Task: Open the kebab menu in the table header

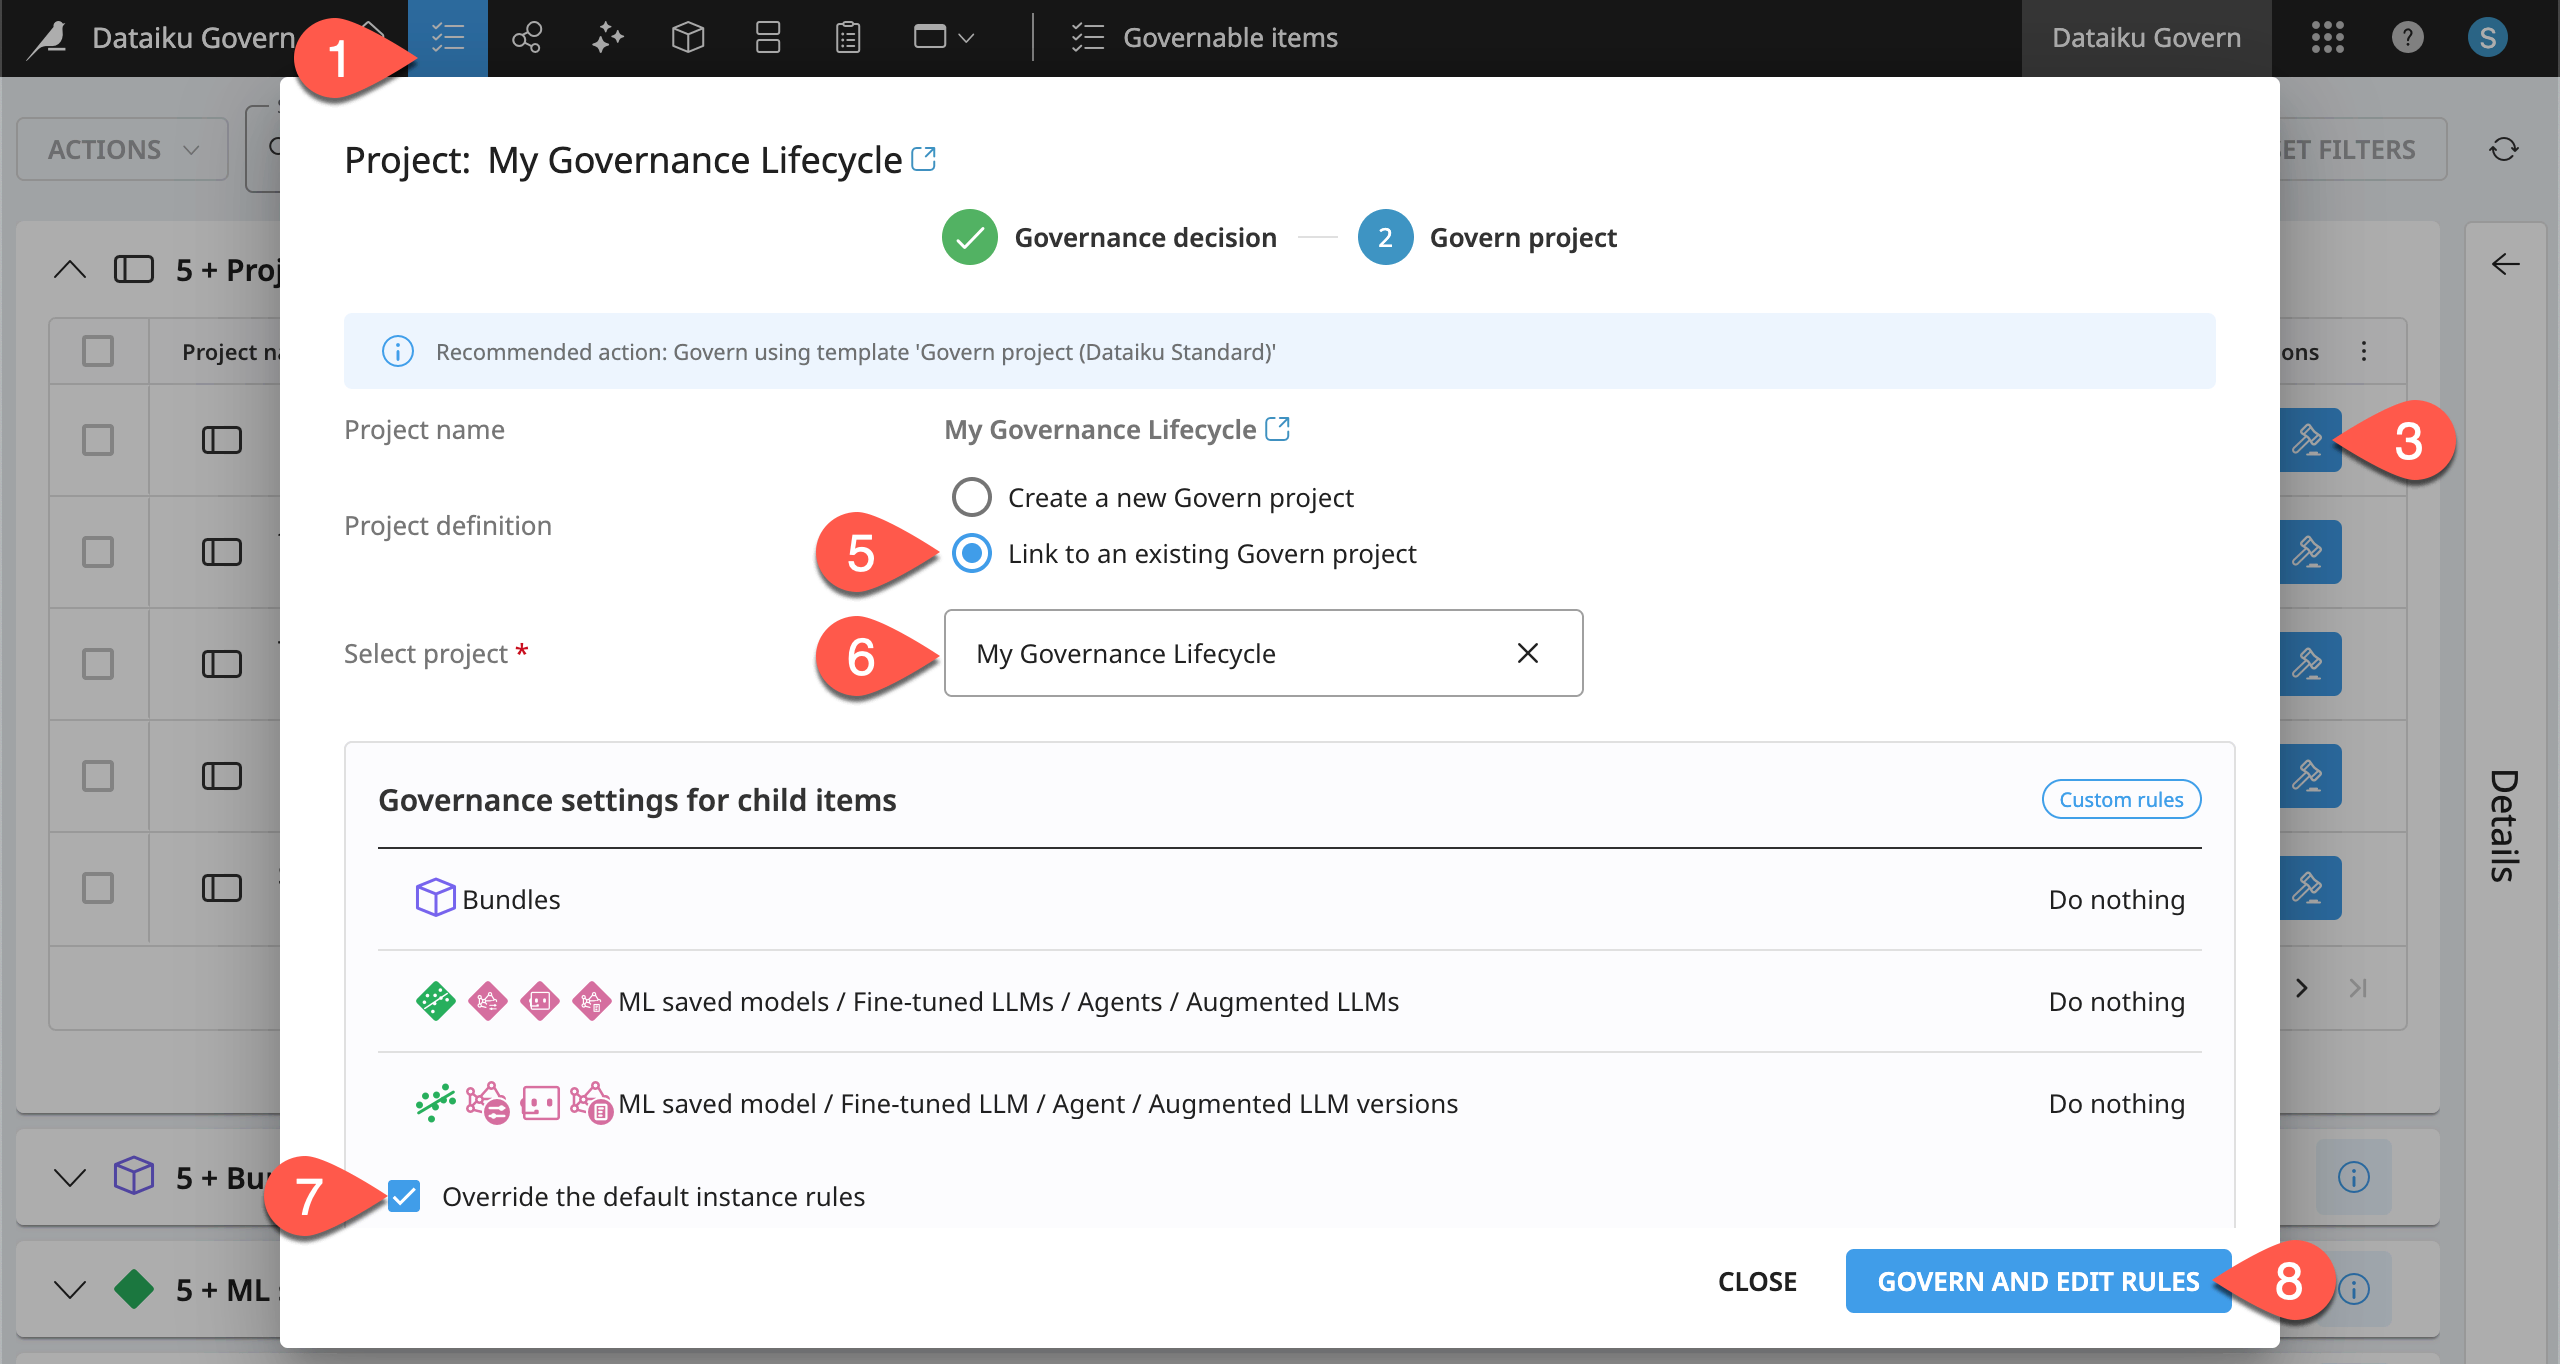Action: coord(2364,351)
